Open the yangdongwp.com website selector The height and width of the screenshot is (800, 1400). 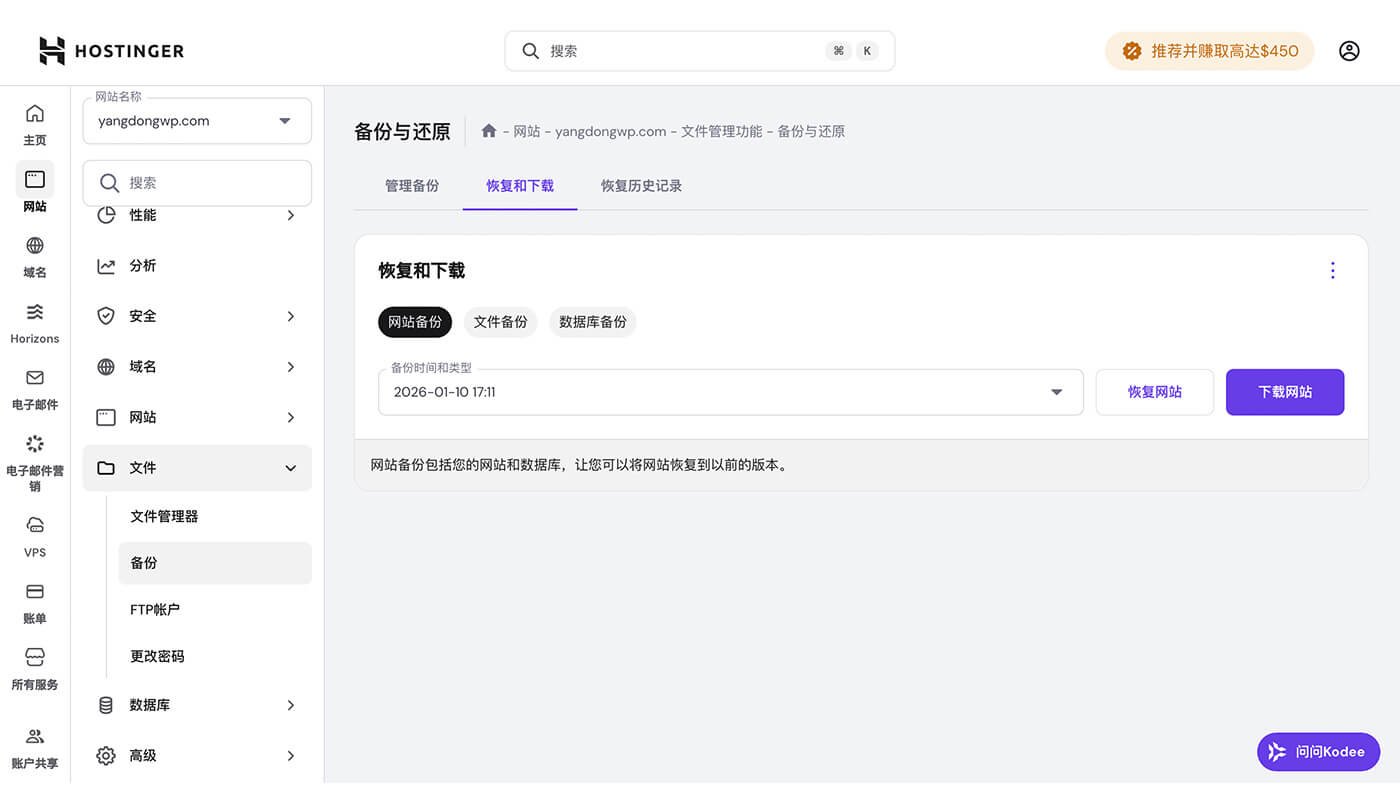(x=196, y=119)
